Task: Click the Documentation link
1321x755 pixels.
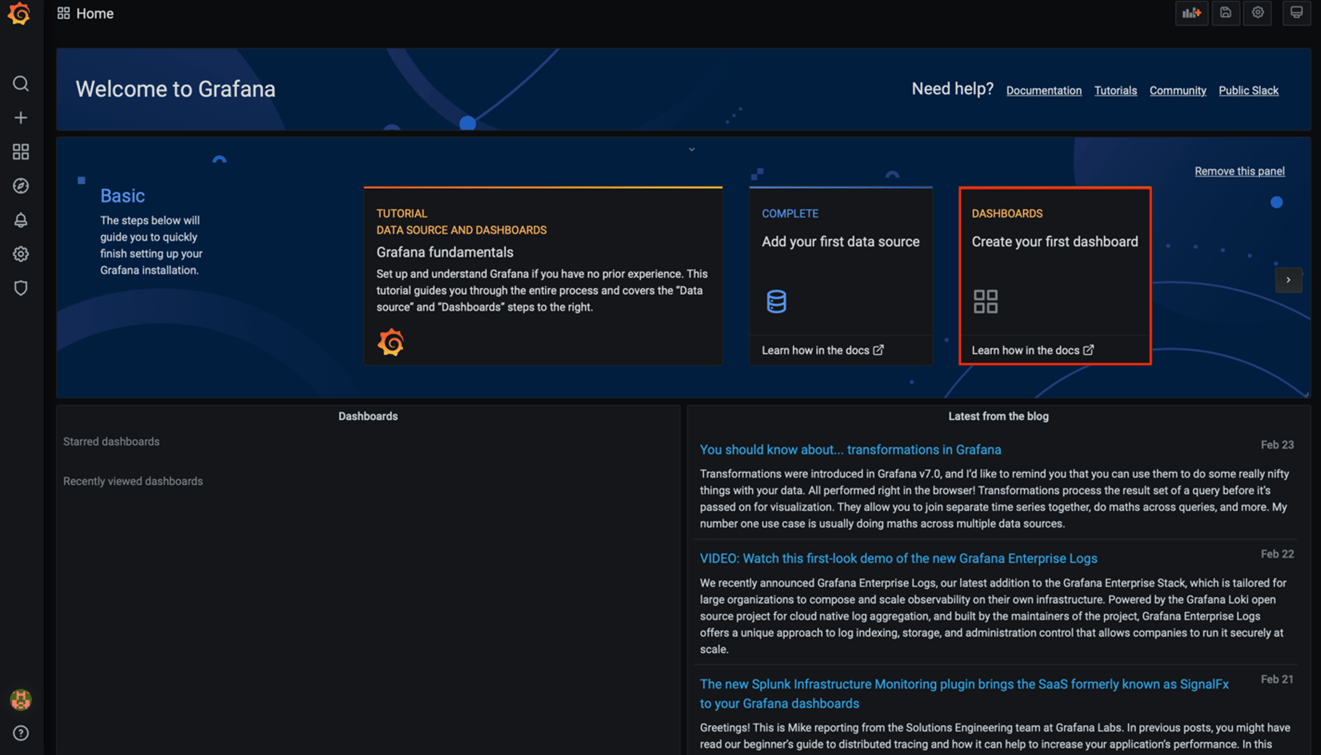Action: point(1043,91)
